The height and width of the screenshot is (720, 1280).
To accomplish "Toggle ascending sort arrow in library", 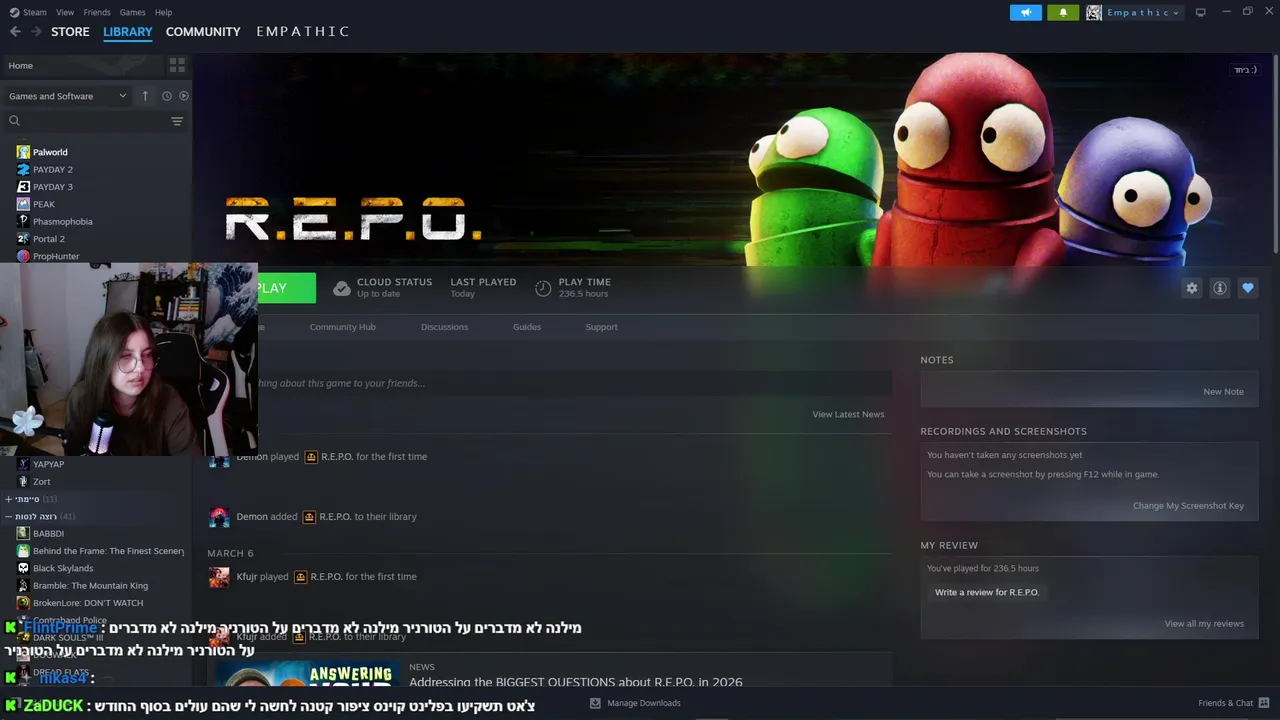I will tap(145, 96).
